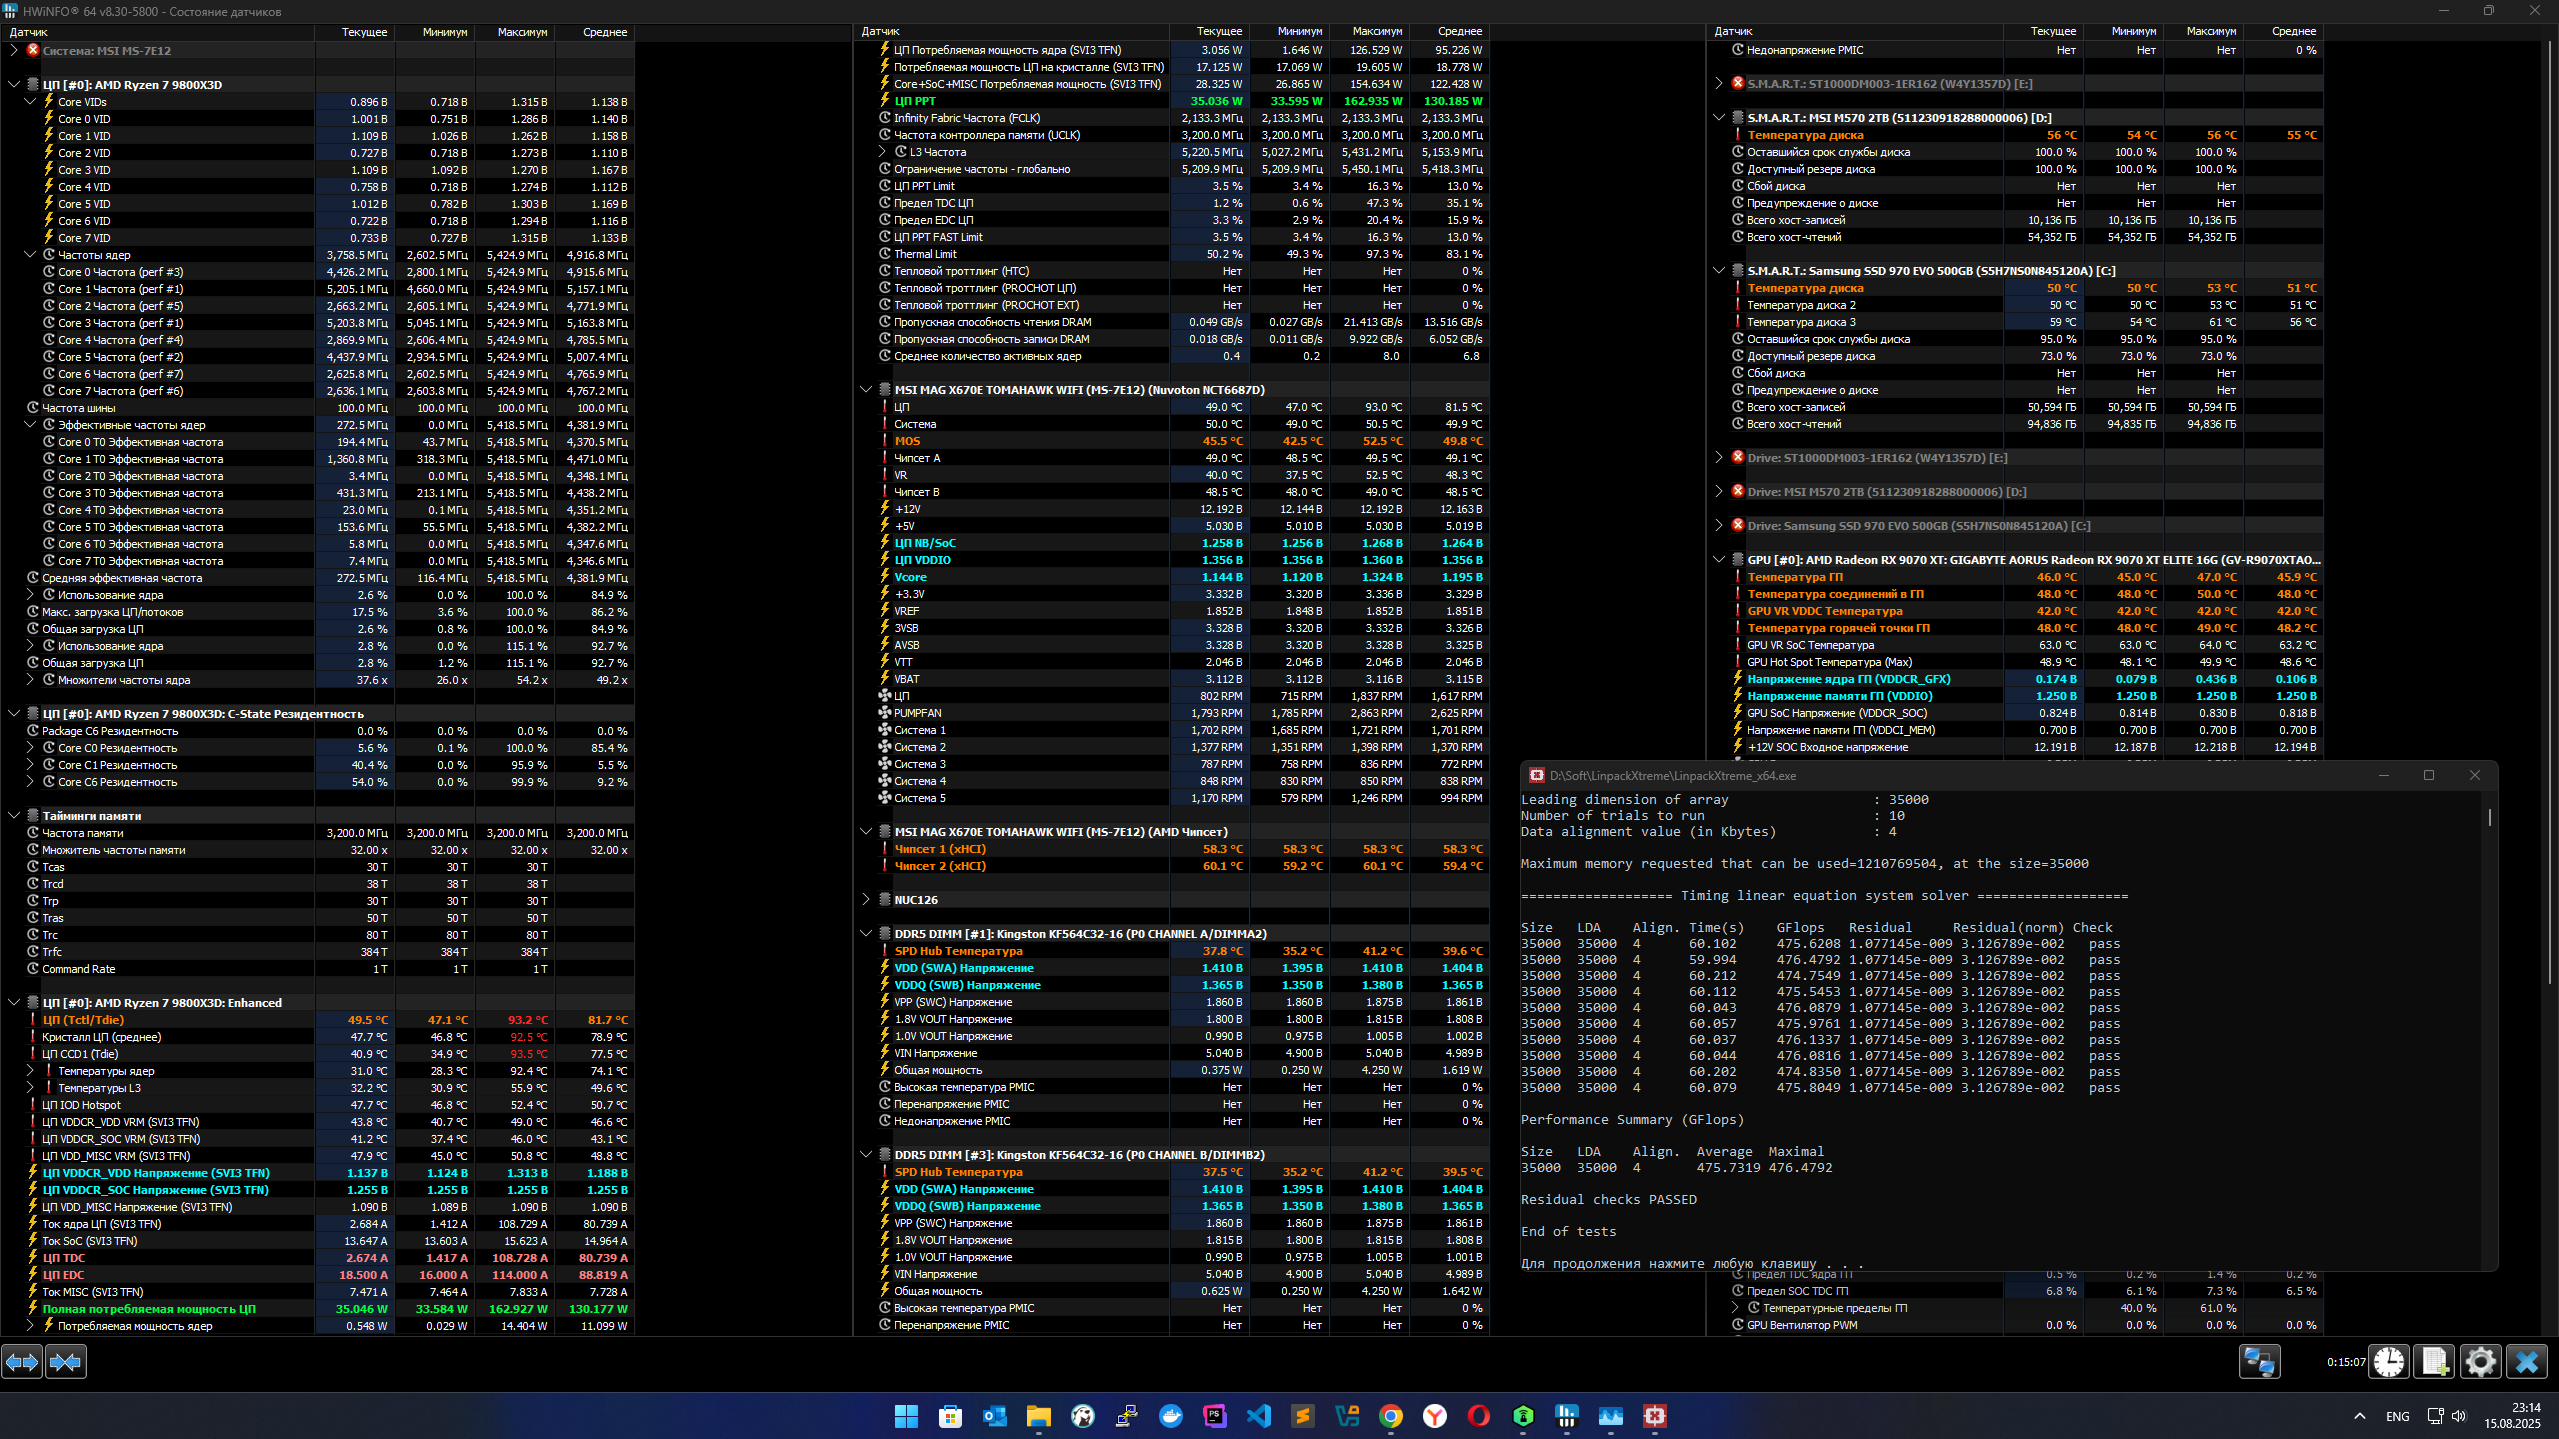Click the network computers remote-monitoring icon

[x=2259, y=1361]
